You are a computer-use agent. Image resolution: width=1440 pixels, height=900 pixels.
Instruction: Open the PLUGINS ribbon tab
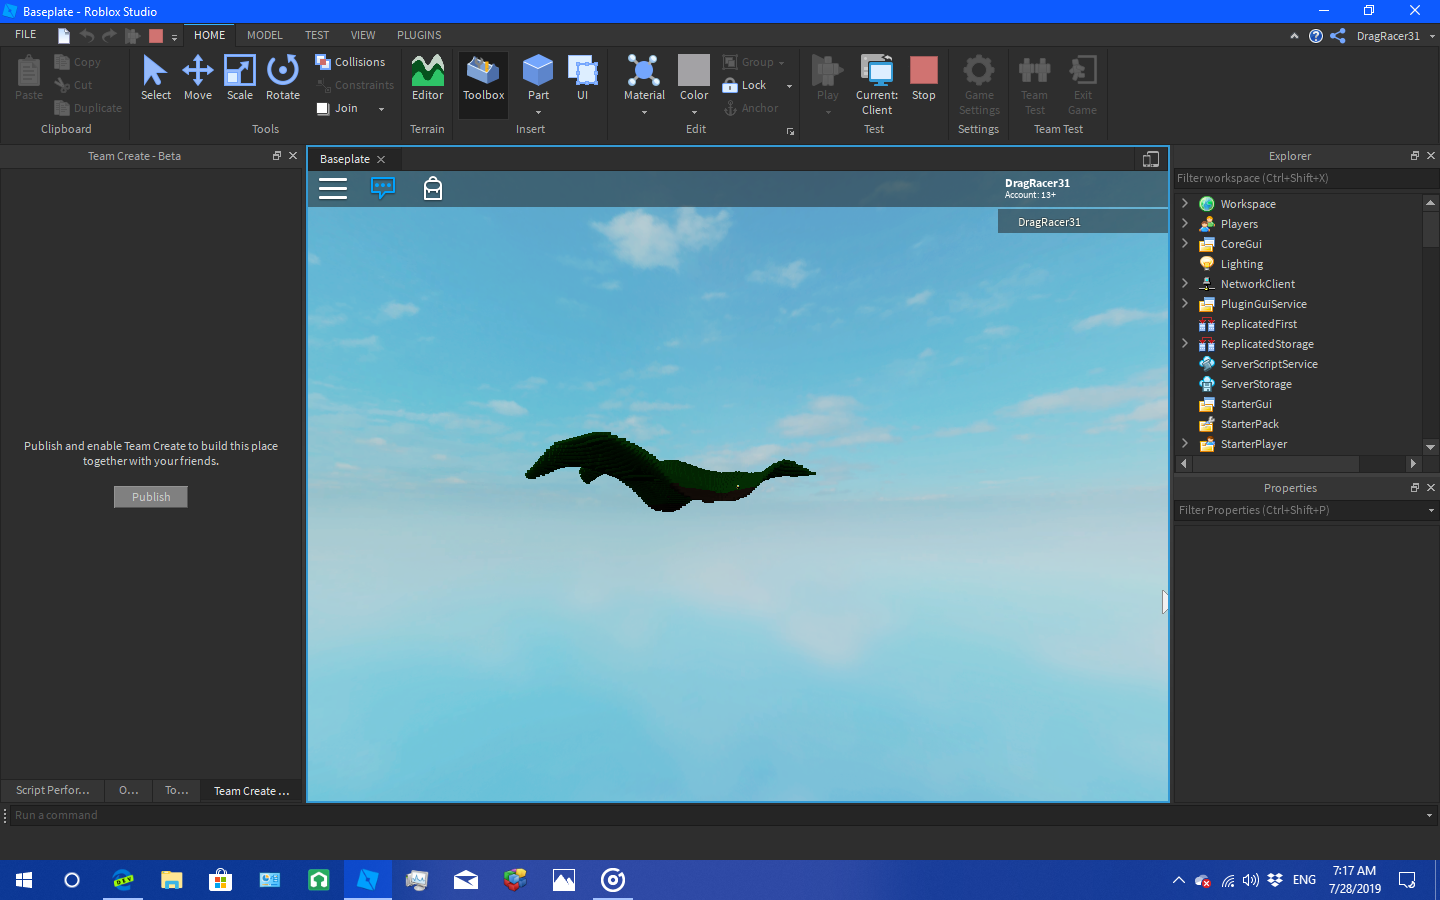pyautogui.click(x=418, y=34)
